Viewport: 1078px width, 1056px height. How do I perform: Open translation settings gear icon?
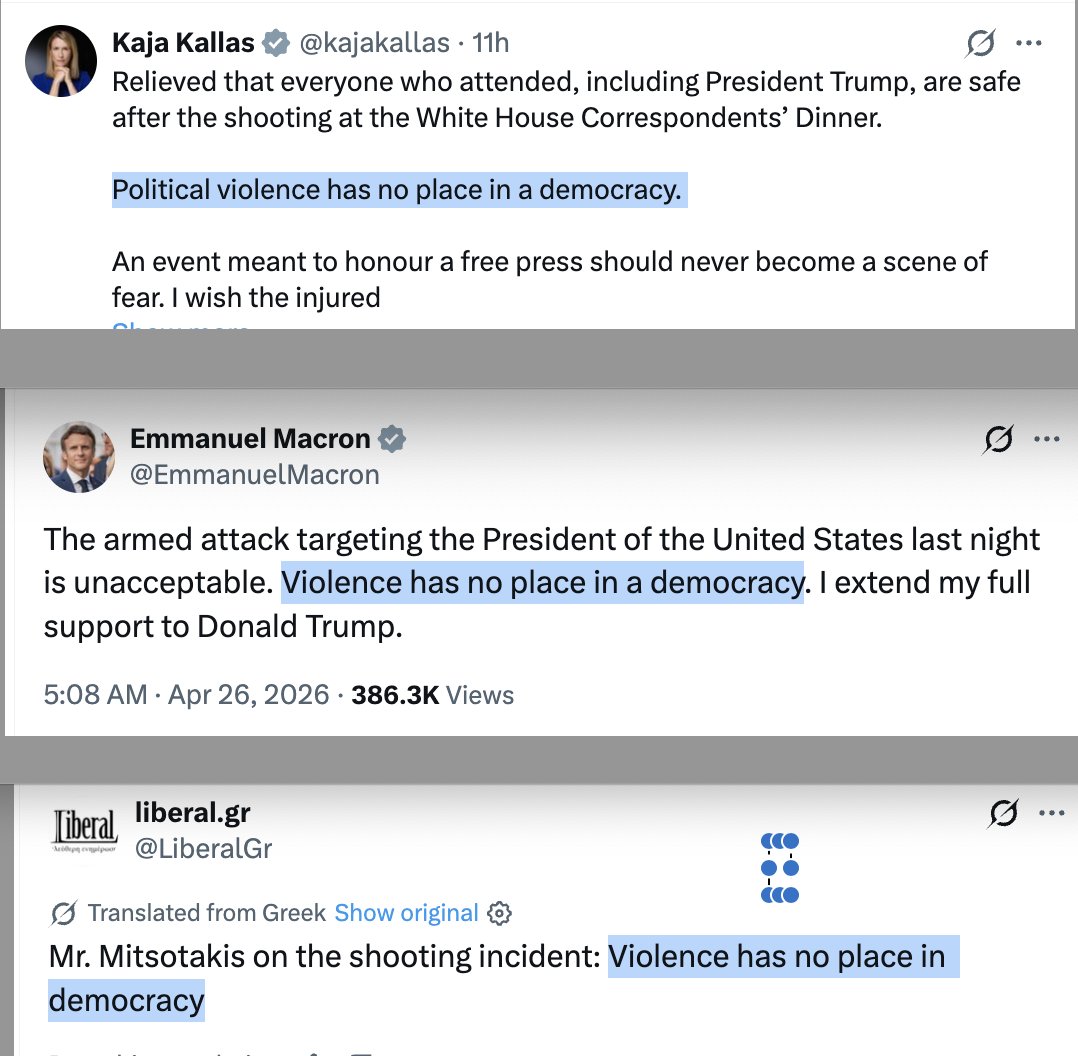pos(499,913)
